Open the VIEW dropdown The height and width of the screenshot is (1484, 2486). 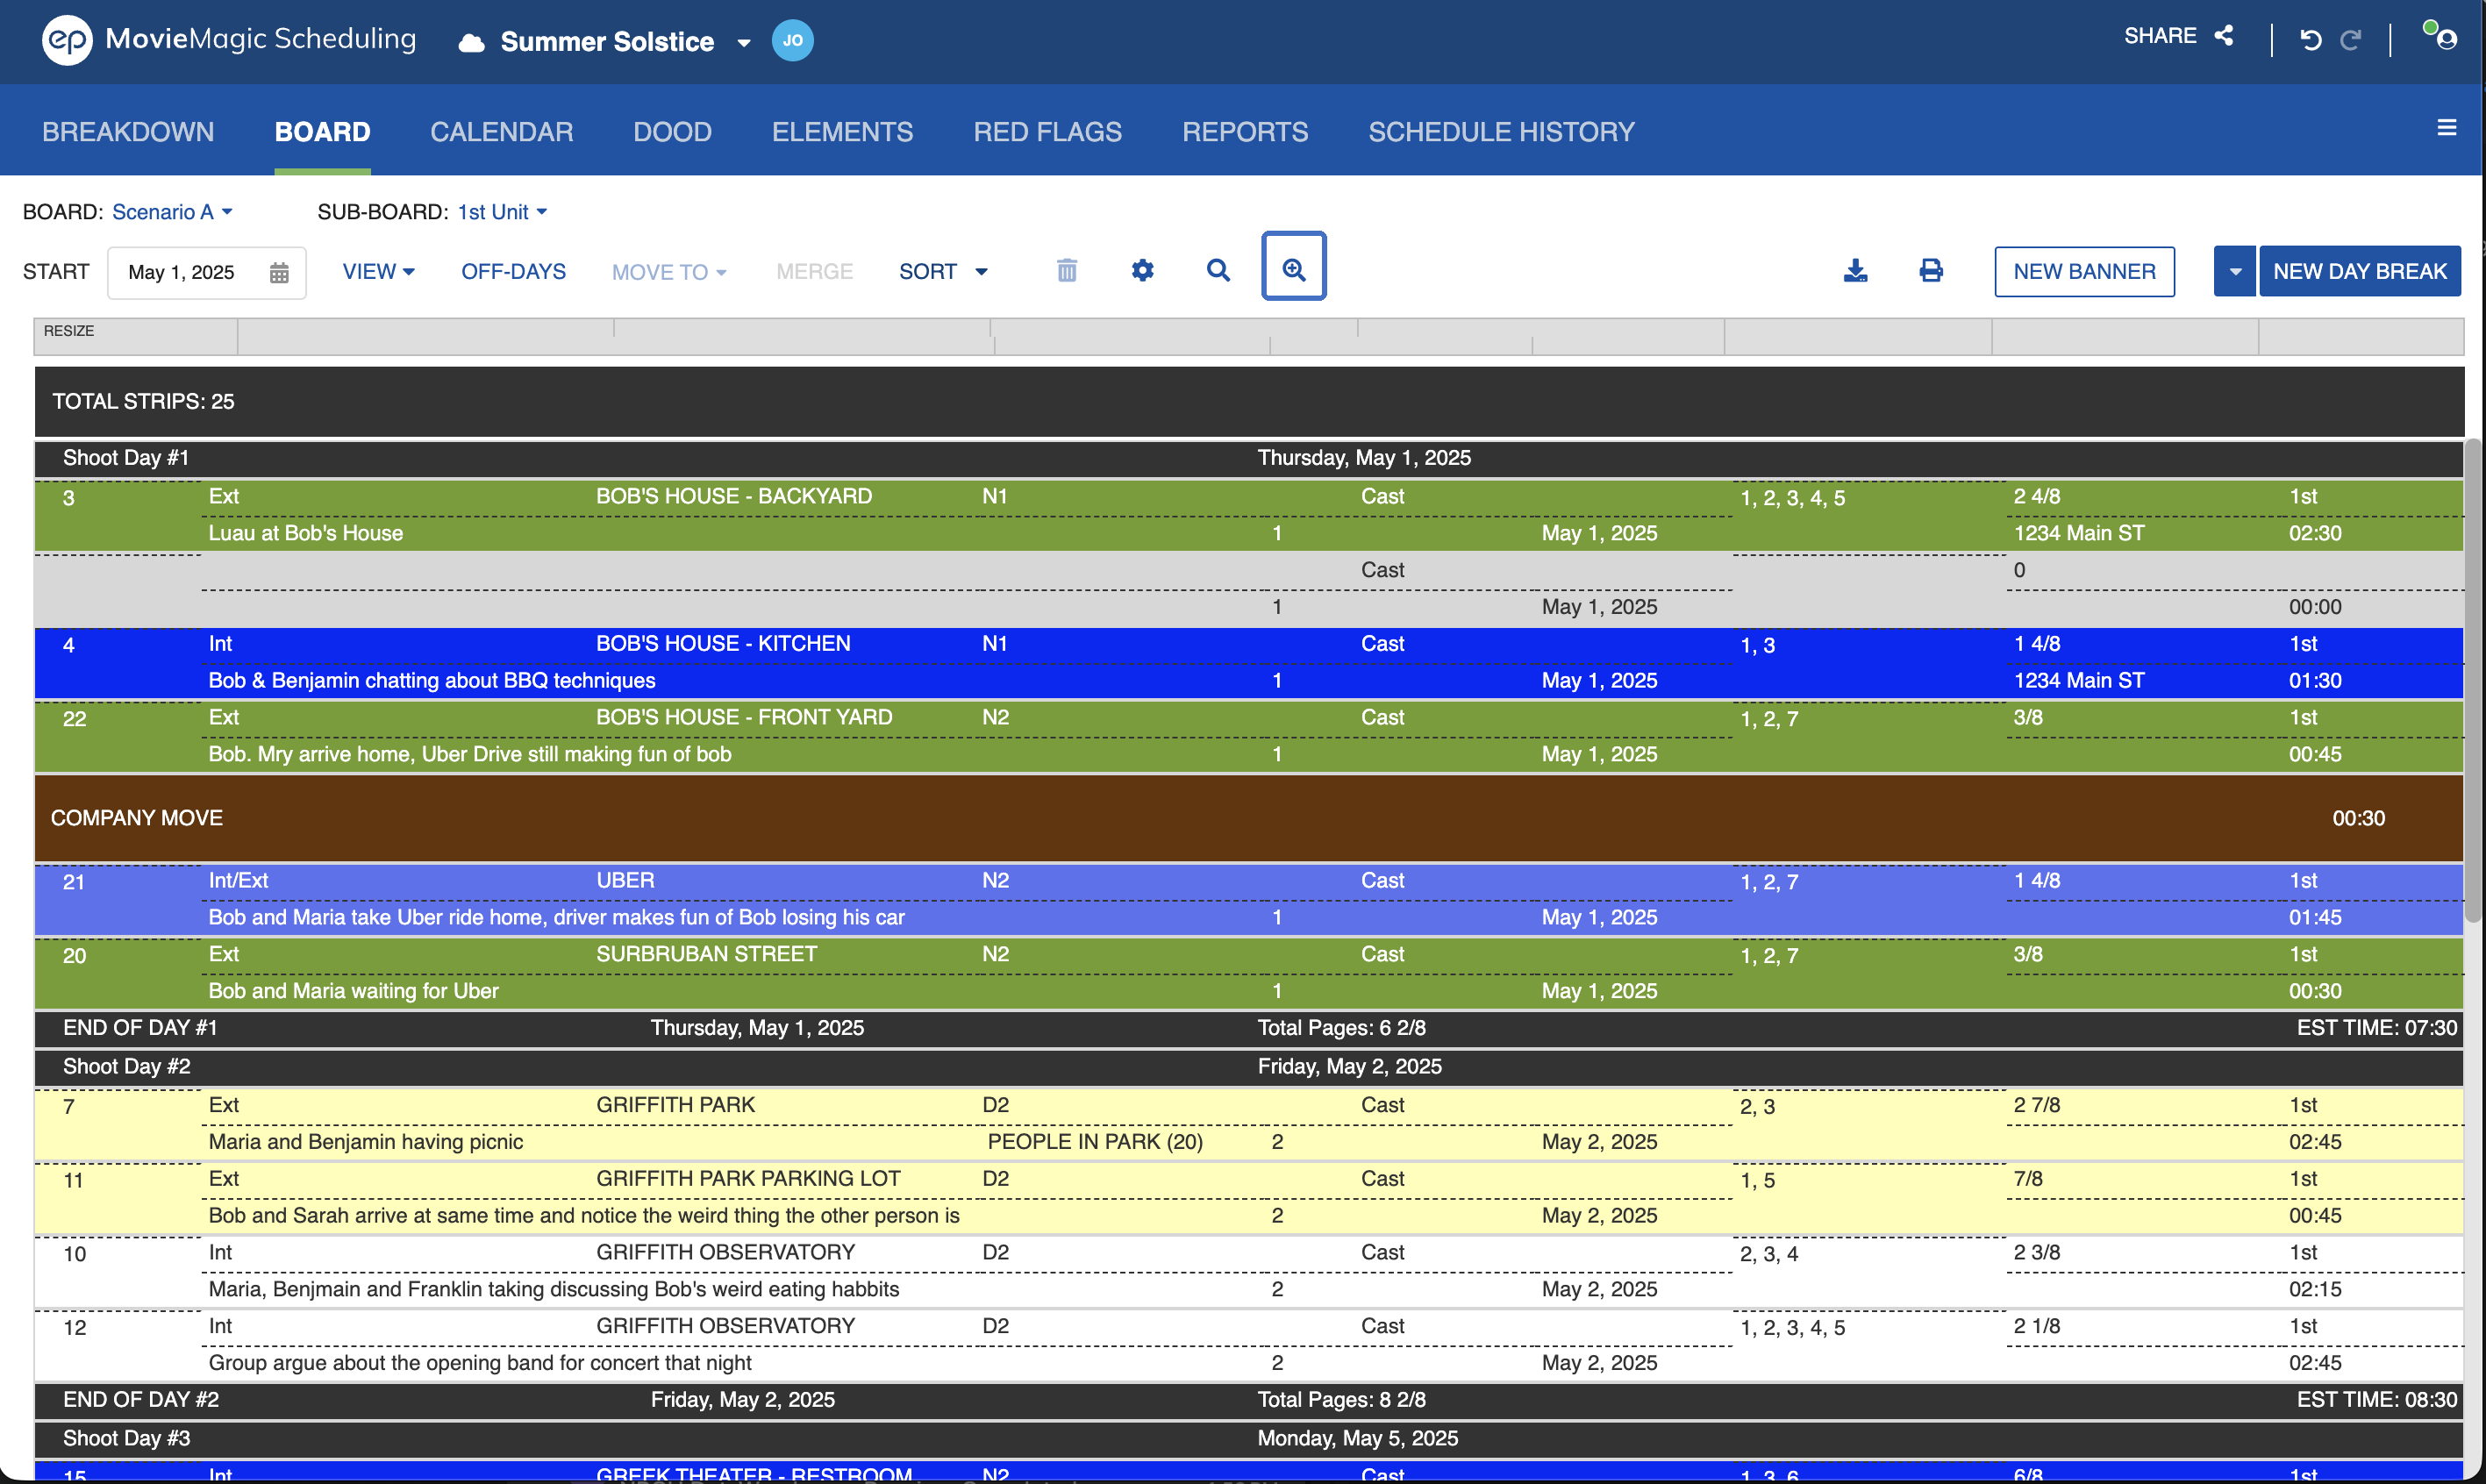click(378, 271)
